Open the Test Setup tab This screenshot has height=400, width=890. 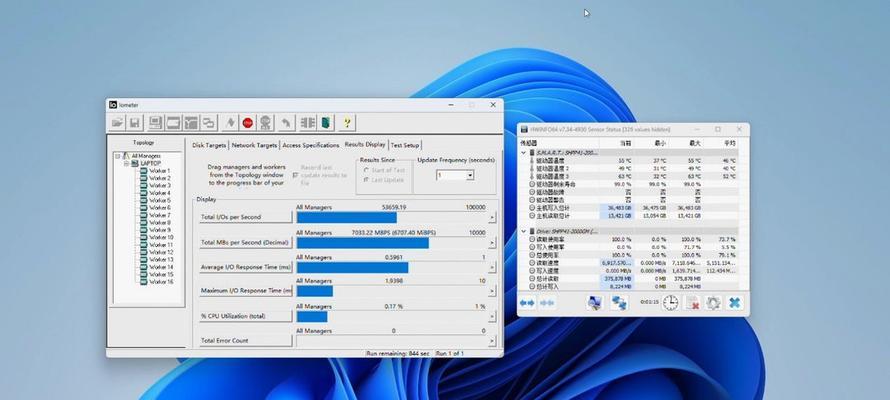point(405,145)
